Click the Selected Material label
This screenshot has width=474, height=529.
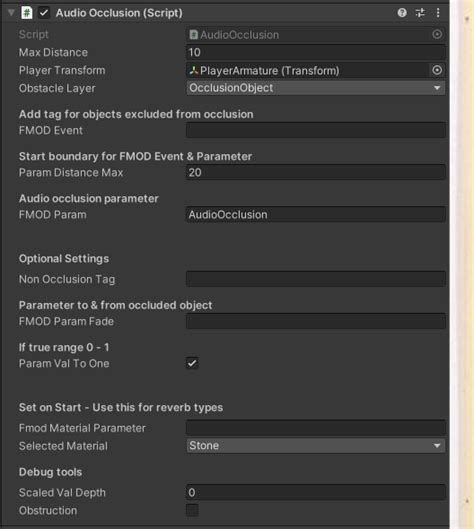pyautogui.click(x=63, y=446)
